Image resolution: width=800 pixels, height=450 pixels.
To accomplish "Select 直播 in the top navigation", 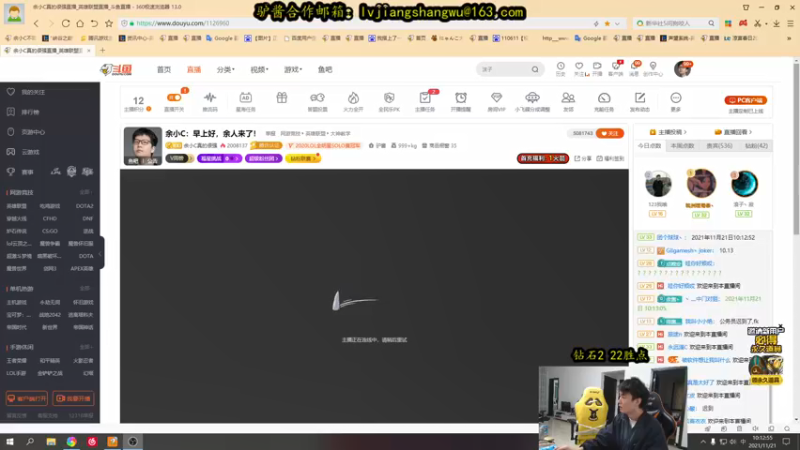I will coord(194,69).
